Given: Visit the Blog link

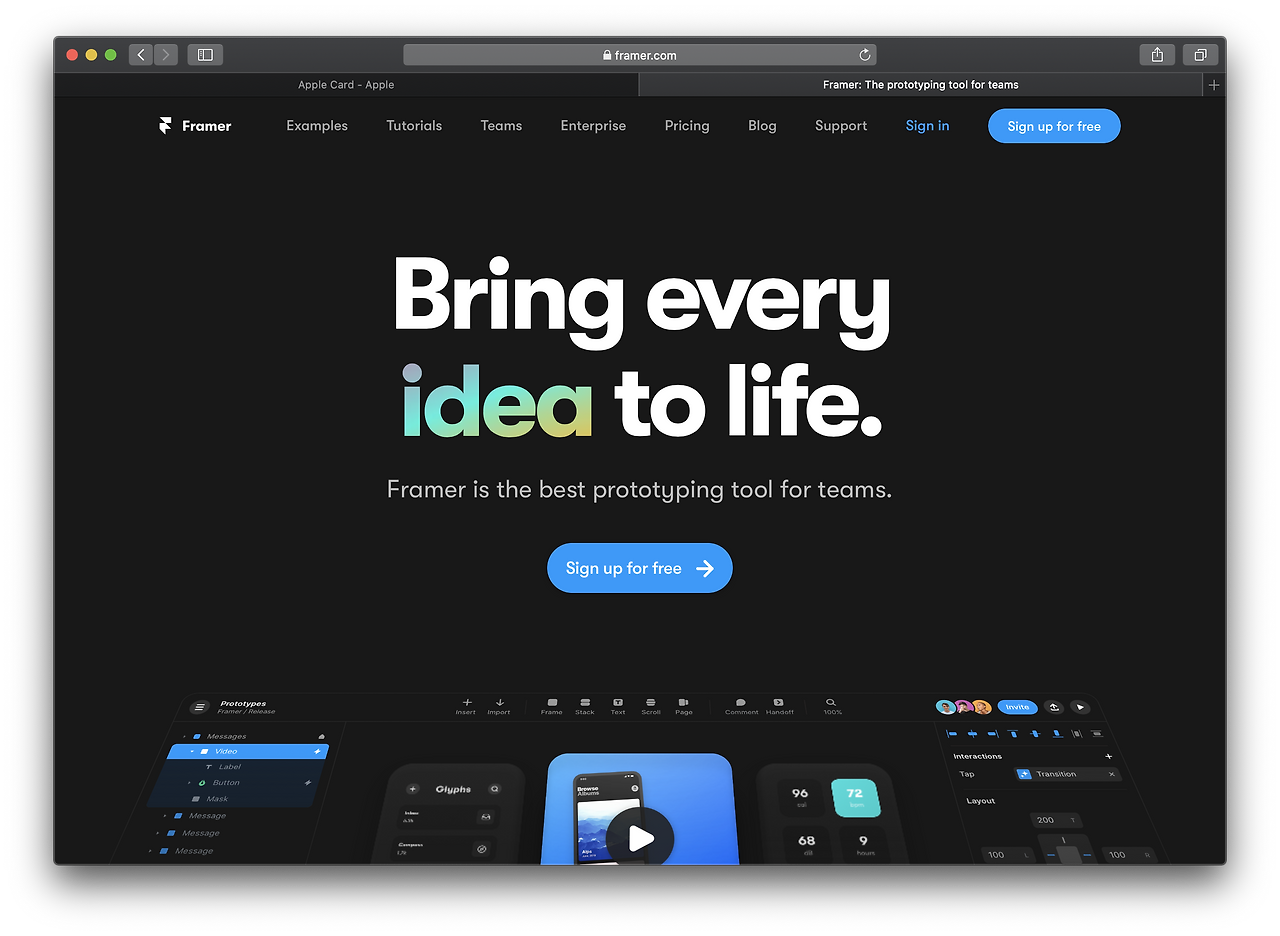Looking at the screenshot, I should (762, 126).
